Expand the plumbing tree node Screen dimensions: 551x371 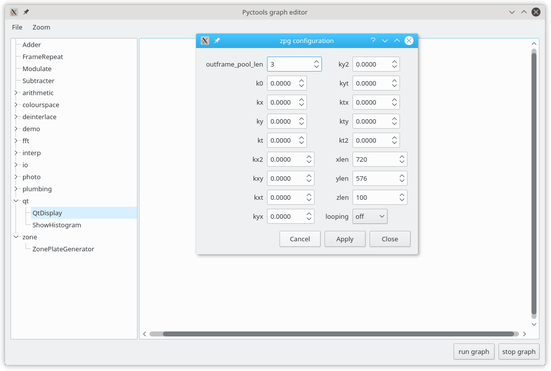pyautogui.click(x=16, y=189)
